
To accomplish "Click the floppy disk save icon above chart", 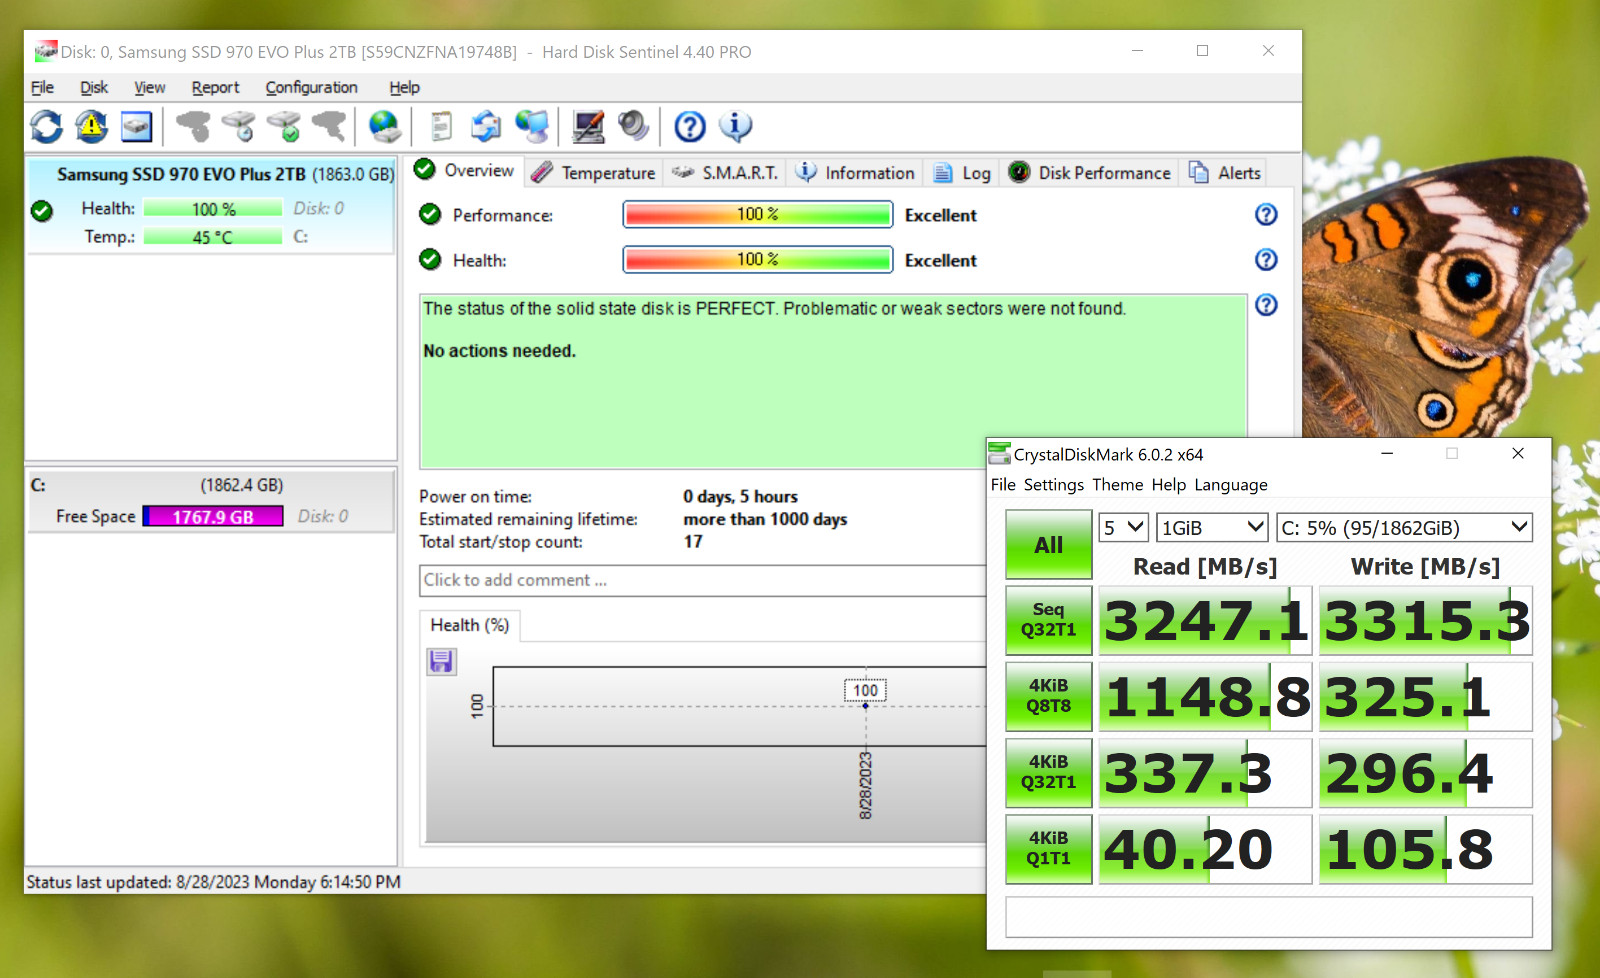I will point(441,661).
